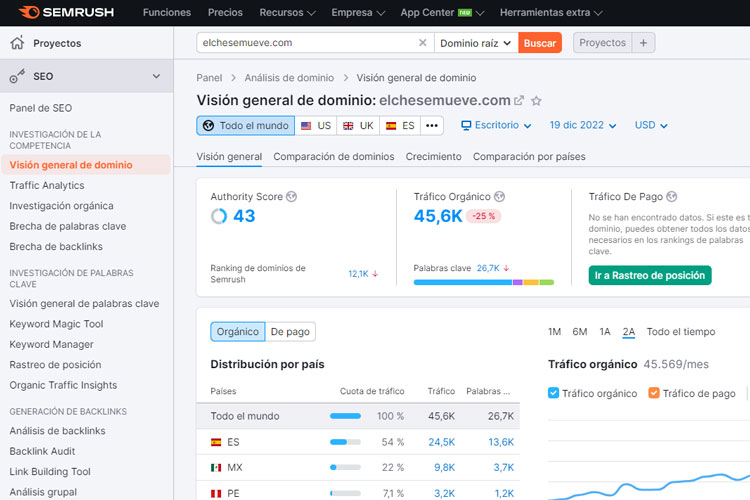Click the globe icon next to Authority Score
This screenshot has width=750, height=500.
click(x=291, y=197)
